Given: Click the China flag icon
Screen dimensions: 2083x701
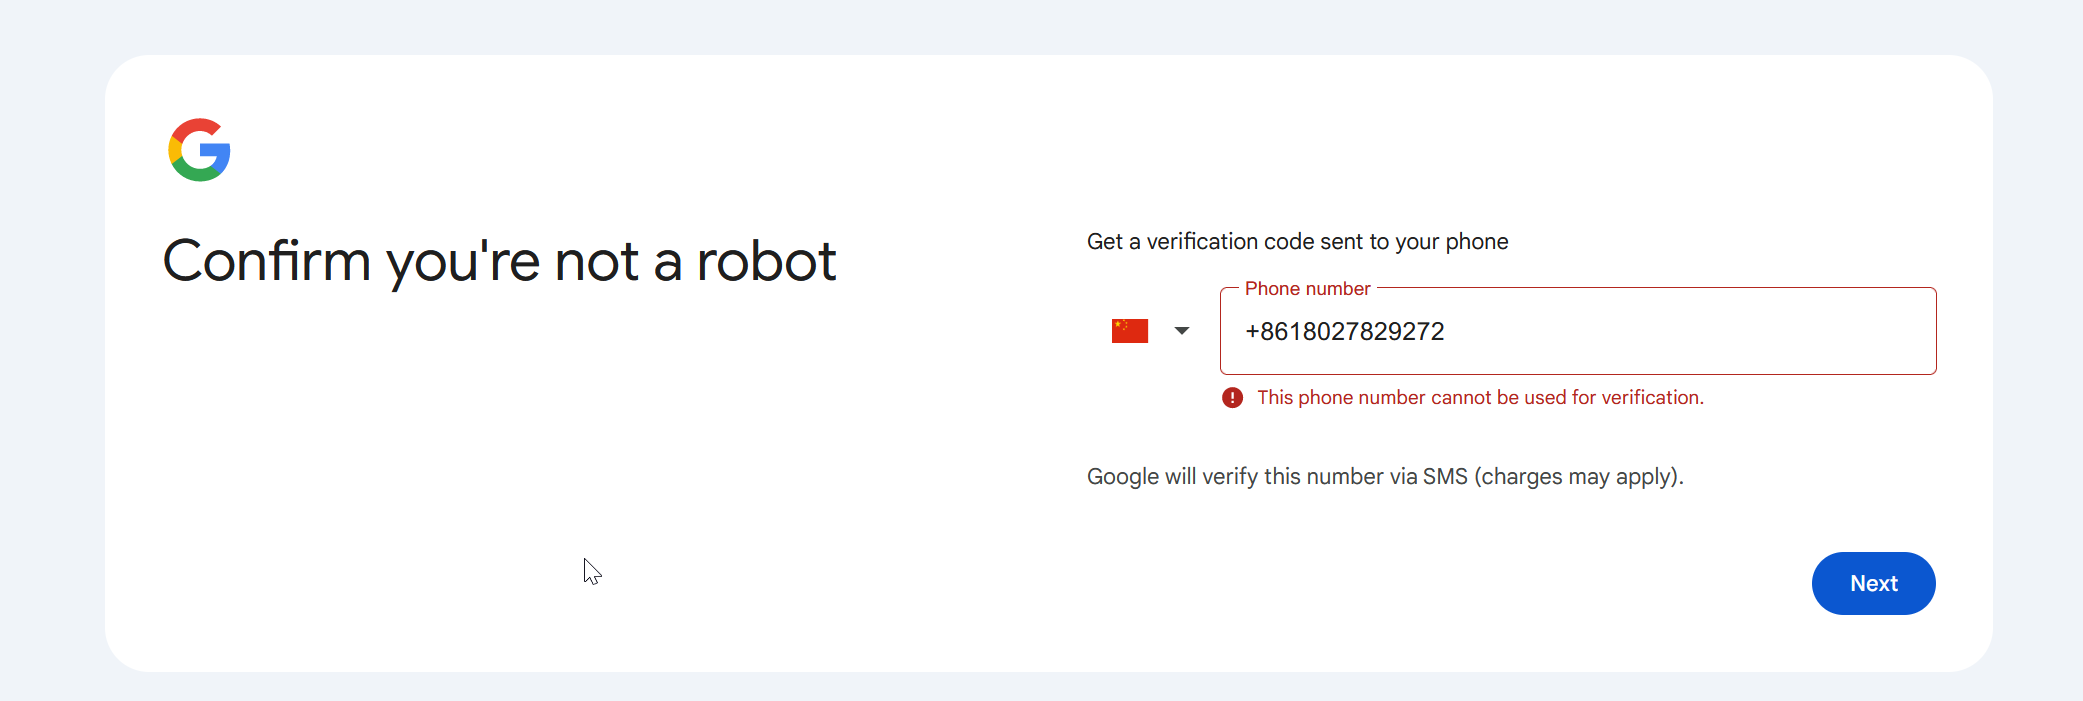Looking at the screenshot, I should pos(1130,331).
